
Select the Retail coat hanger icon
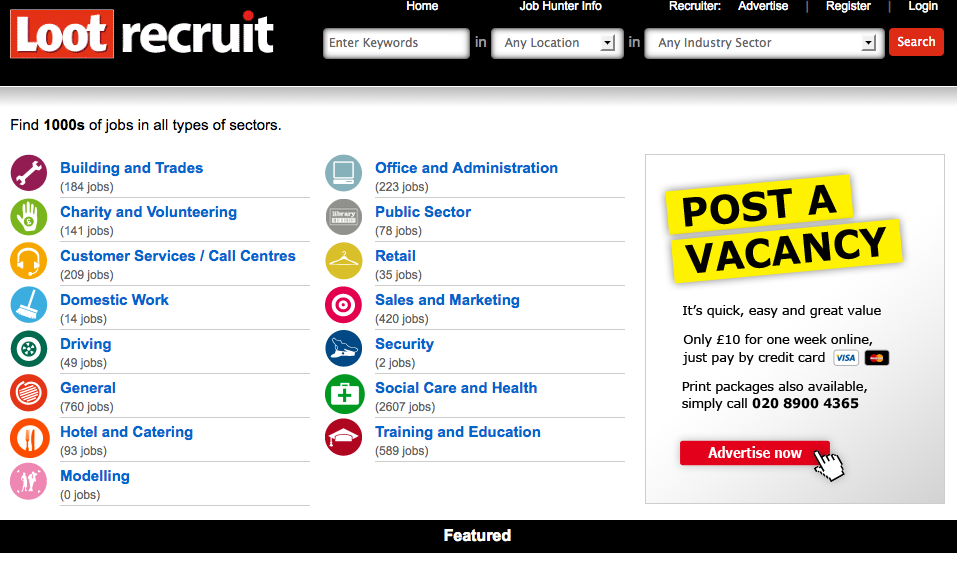coord(344,261)
